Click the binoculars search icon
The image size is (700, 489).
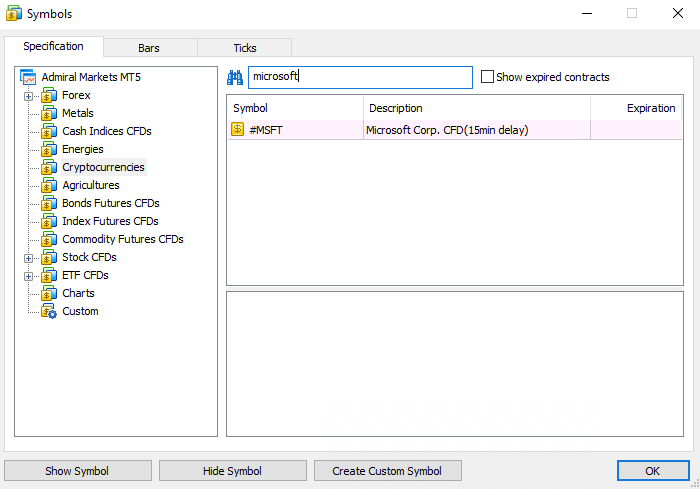click(x=235, y=78)
